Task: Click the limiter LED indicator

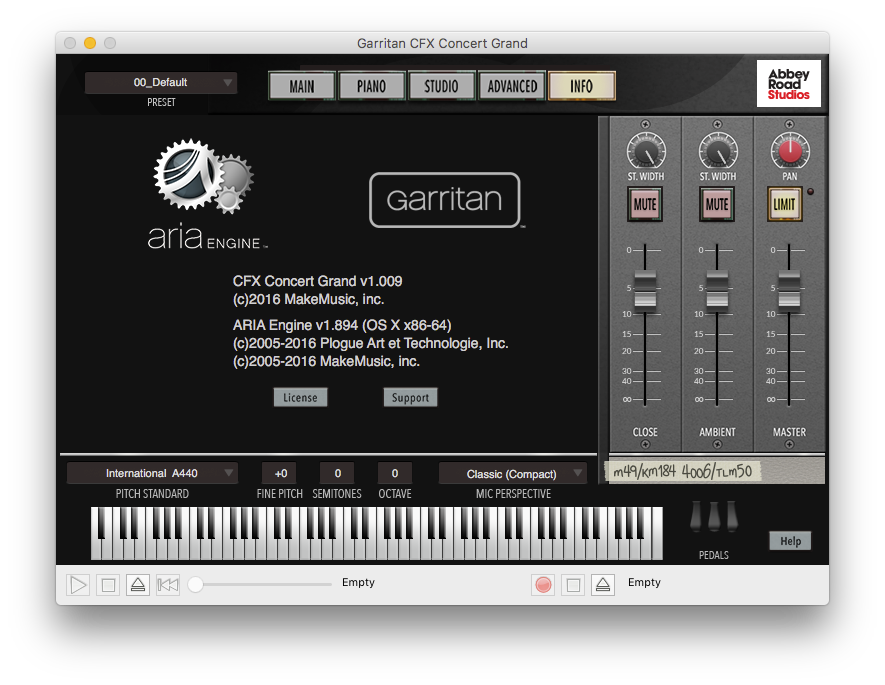Action: point(810,192)
